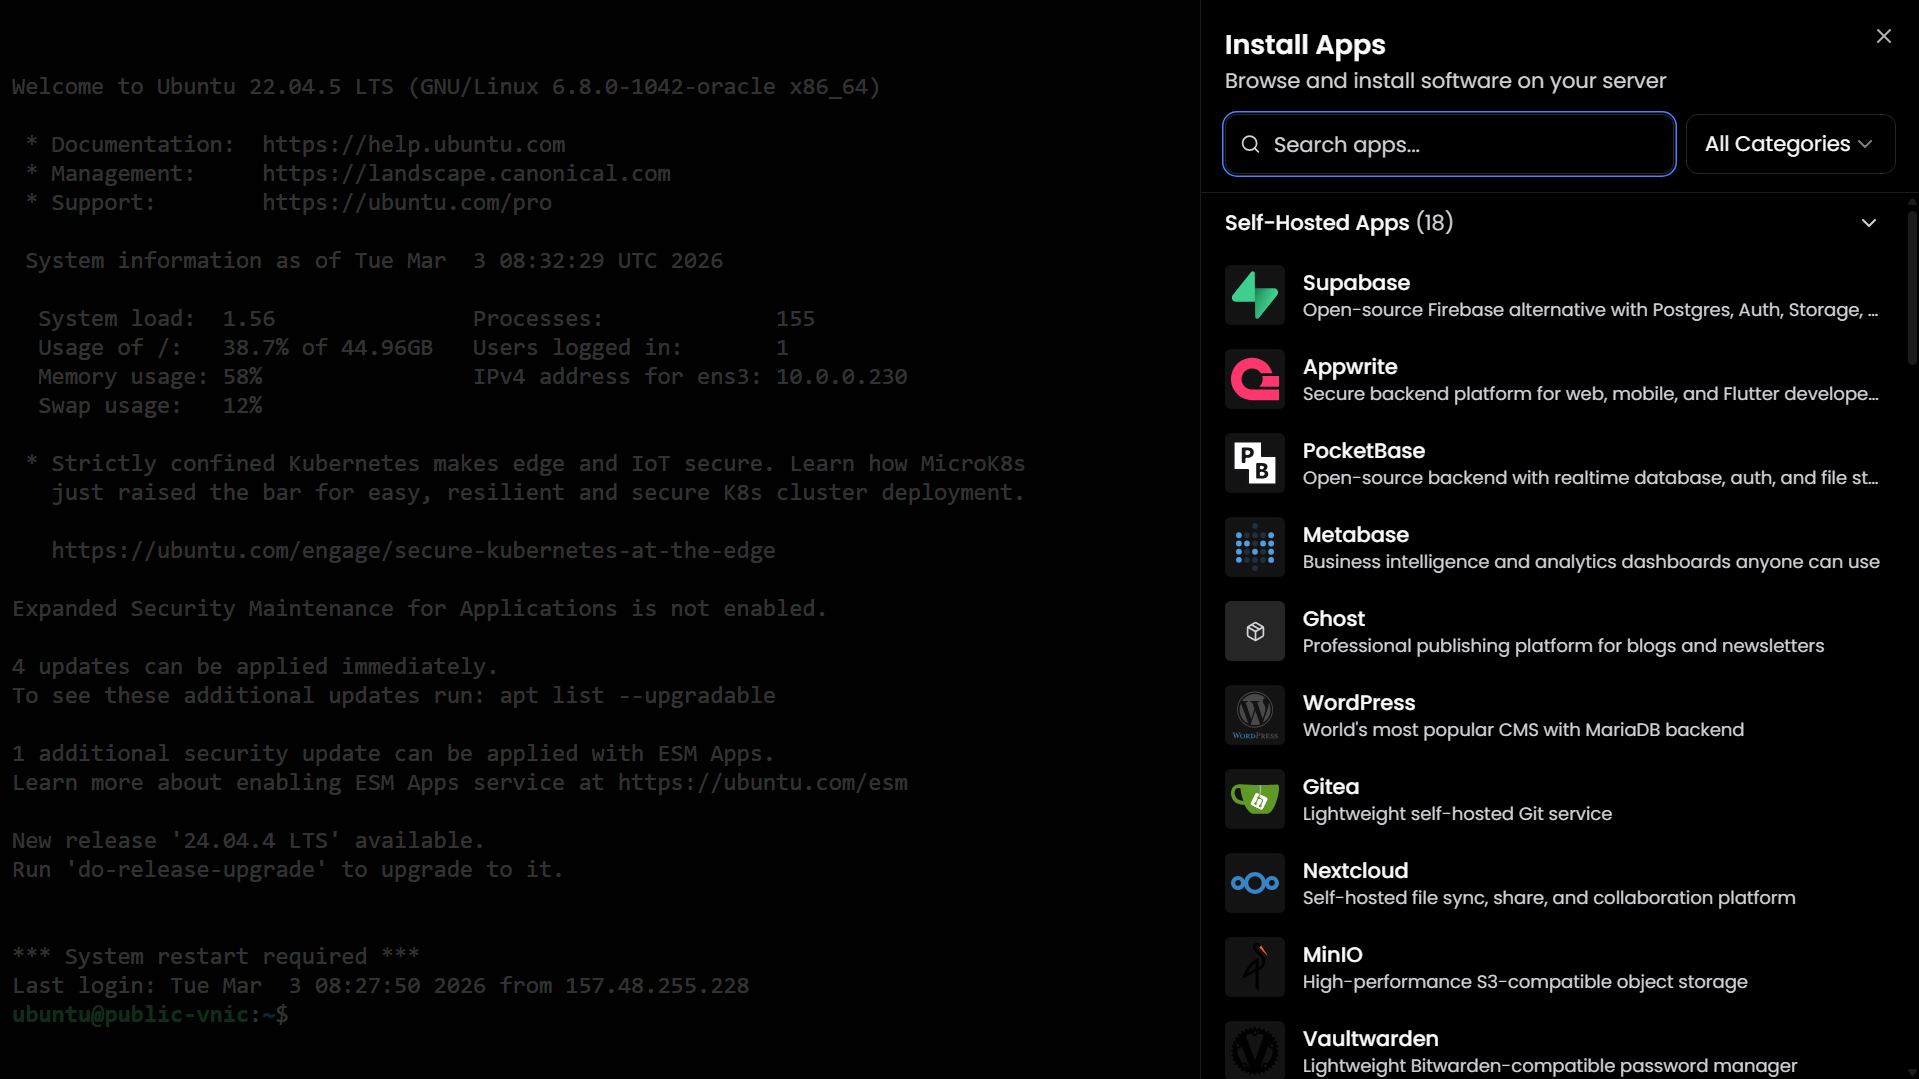
Task: Click the Ghost app icon
Action: [x=1254, y=631]
